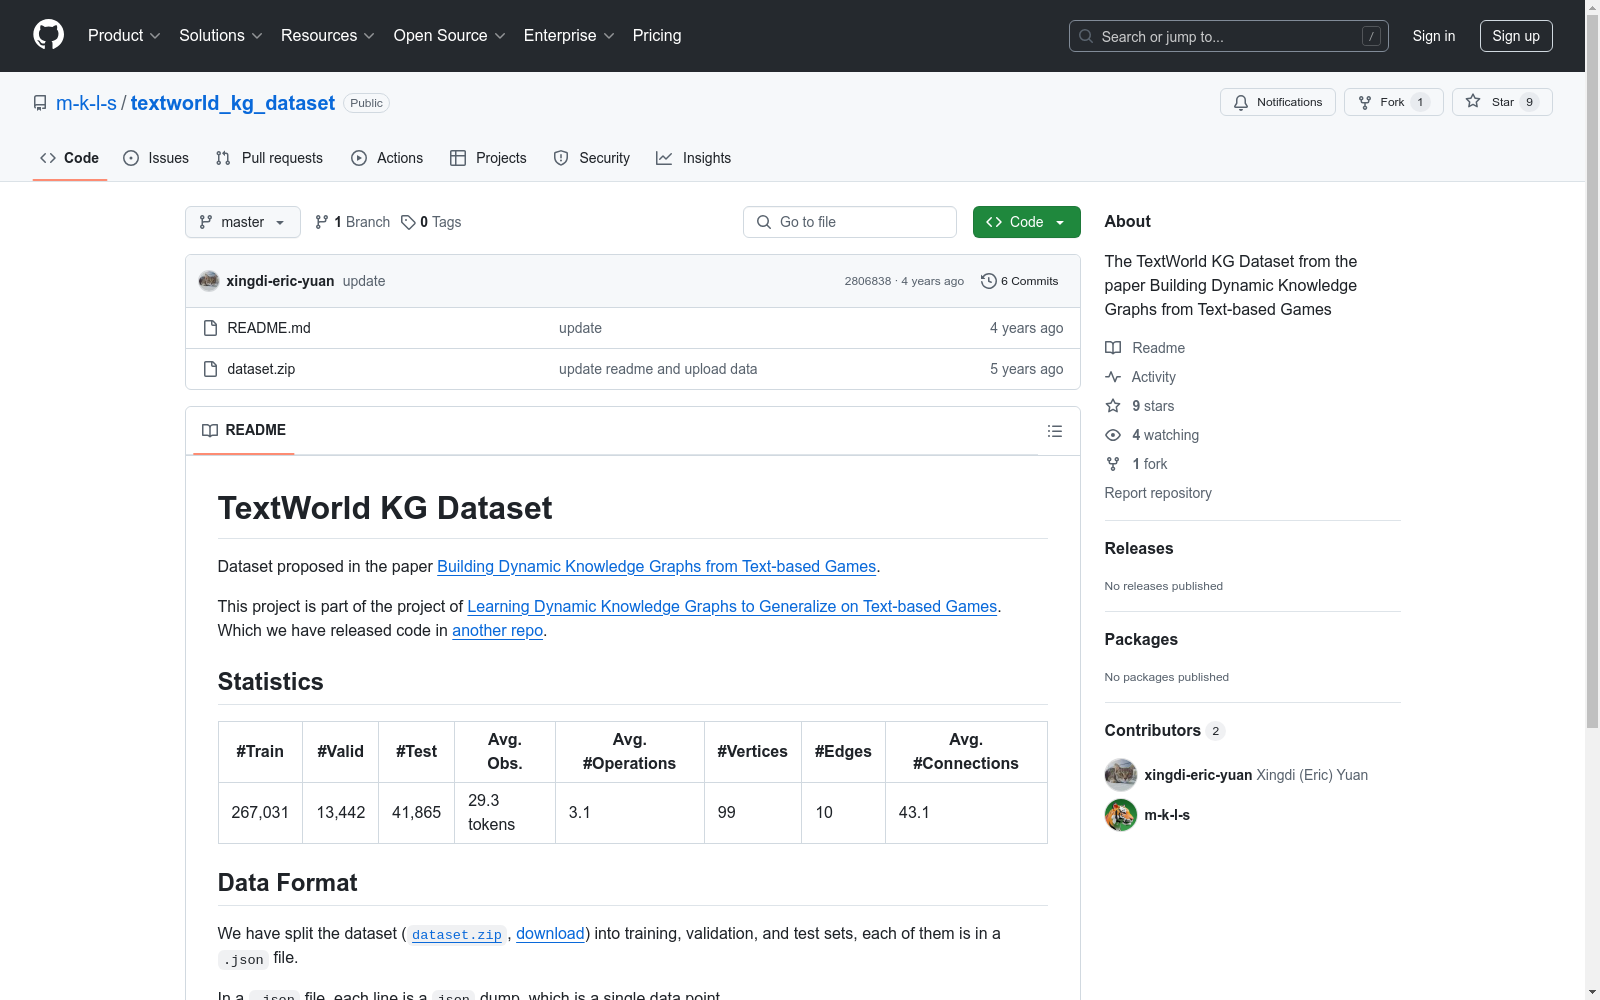This screenshot has height=1000, width=1600.
Task: Open the master branch dropdown
Action: pyautogui.click(x=243, y=222)
